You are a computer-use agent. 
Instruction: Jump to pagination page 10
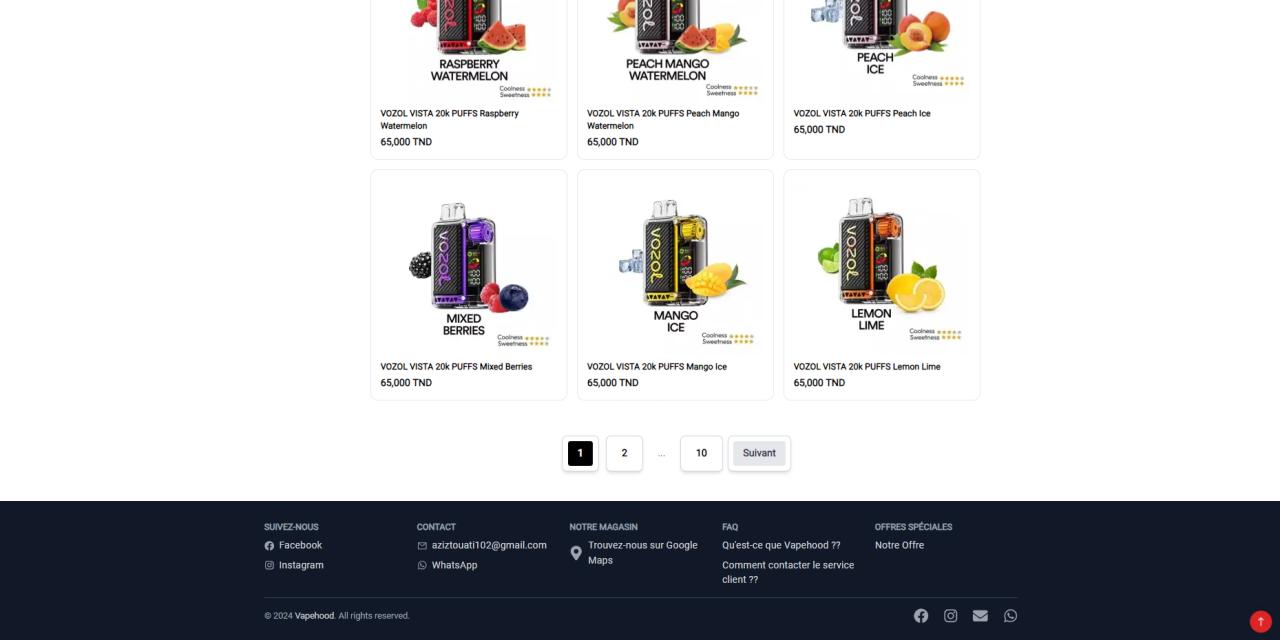tap(701, 453)
